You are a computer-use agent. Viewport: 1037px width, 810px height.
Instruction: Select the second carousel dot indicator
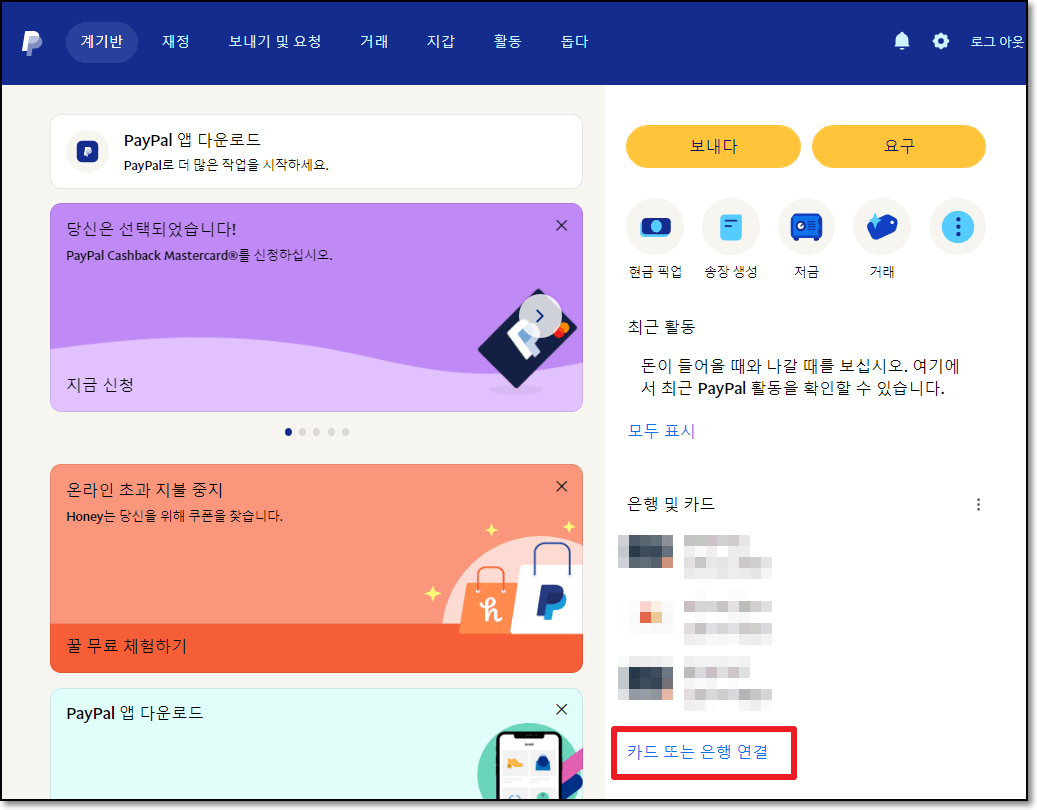302,432
